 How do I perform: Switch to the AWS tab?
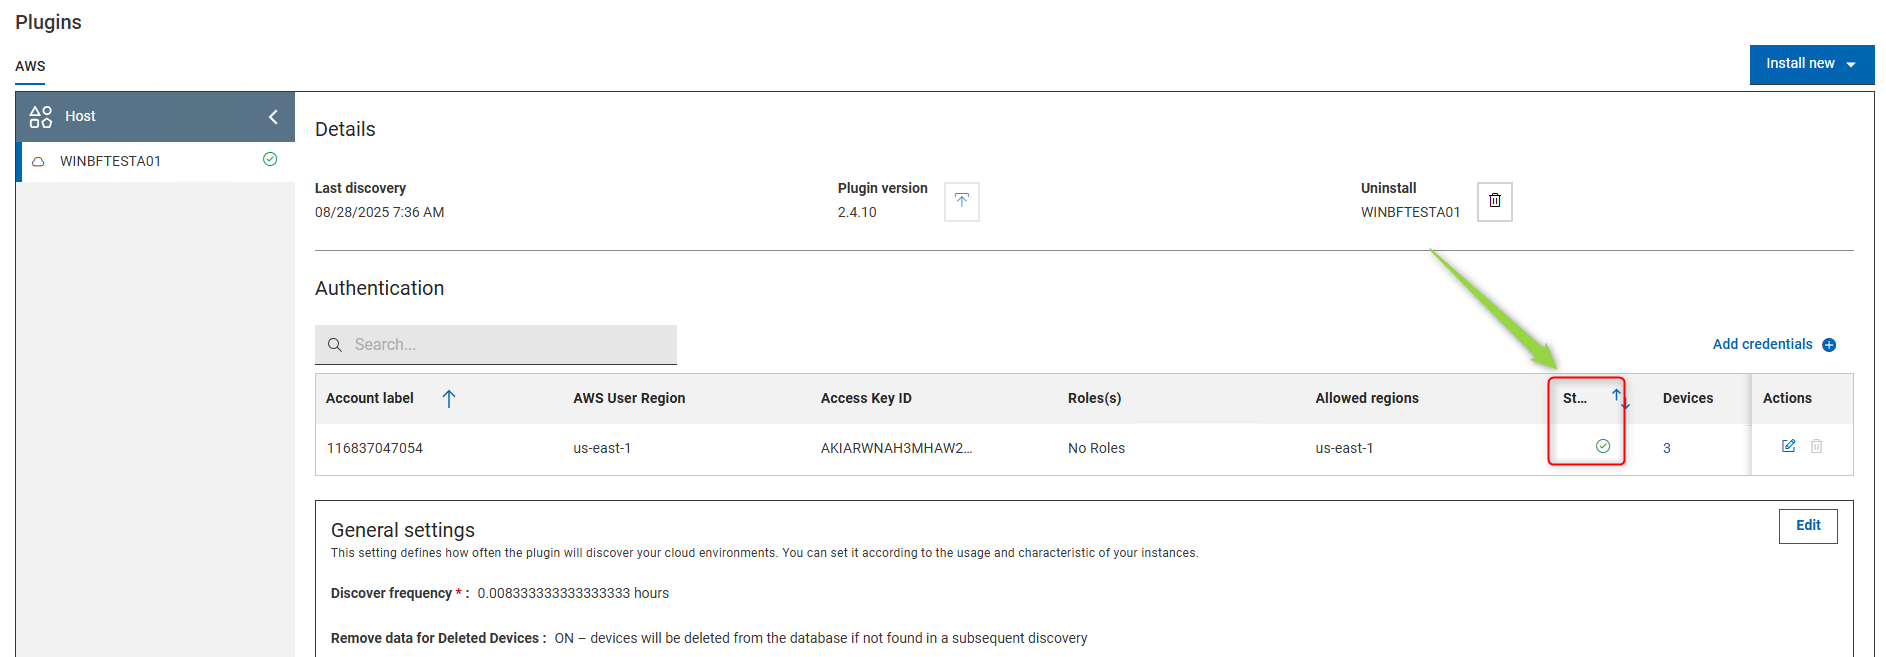(x=30, y=66)
